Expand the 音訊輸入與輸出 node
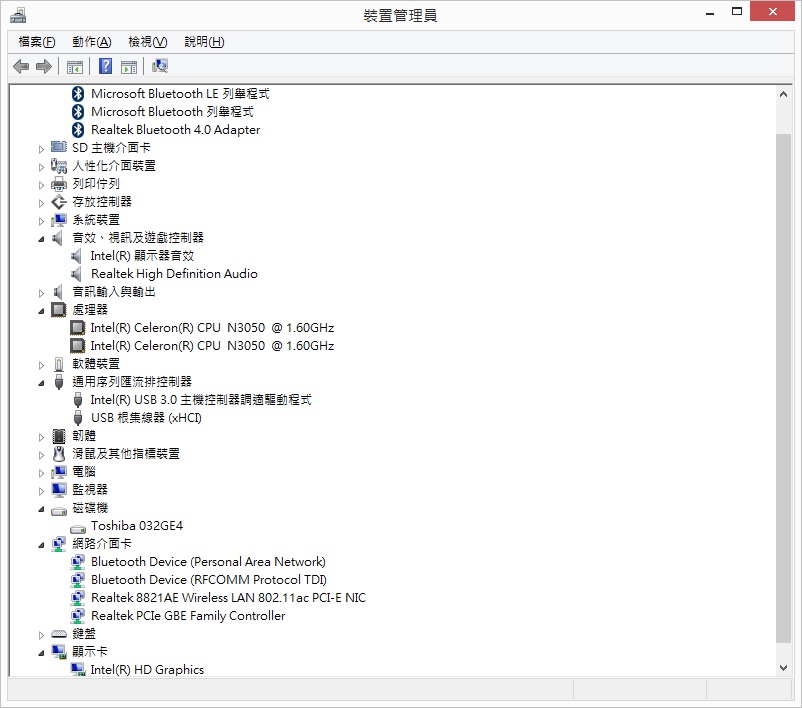 tap(41, 293)
